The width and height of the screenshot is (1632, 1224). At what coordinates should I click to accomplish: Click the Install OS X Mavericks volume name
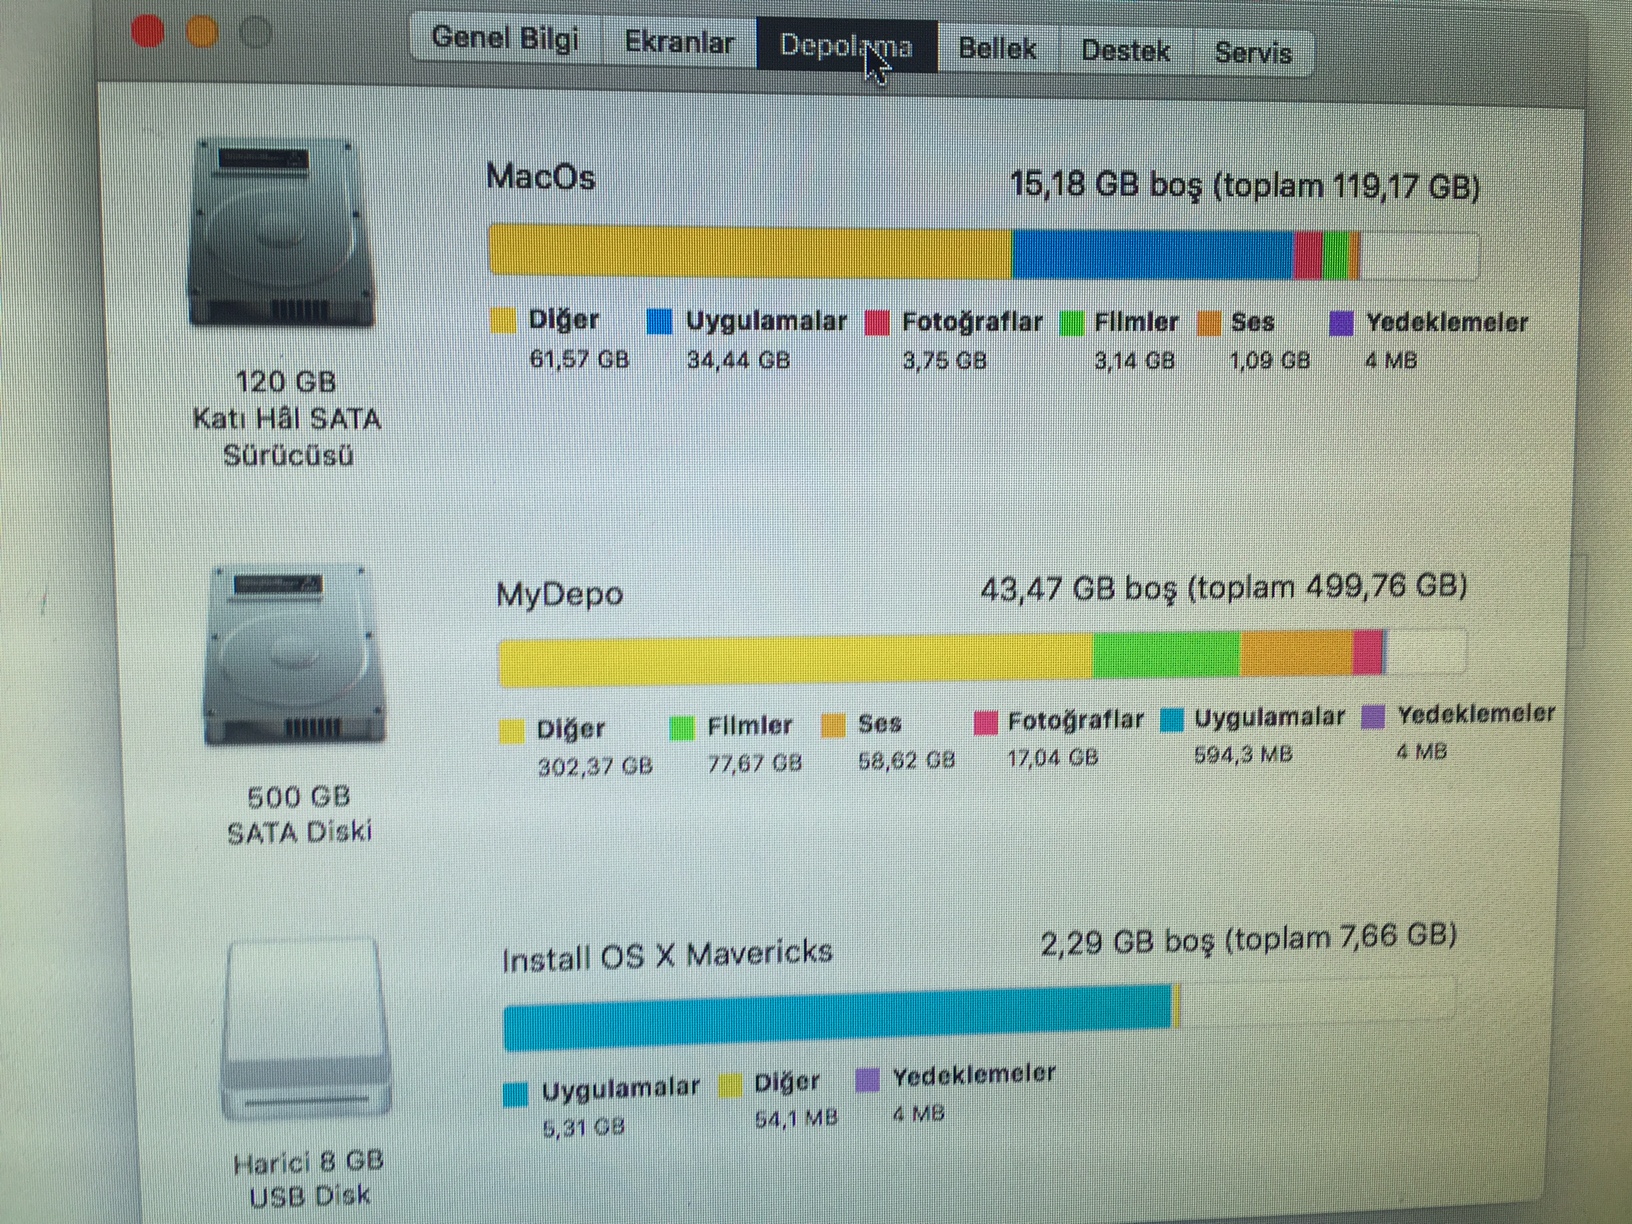tap(667, 955)
